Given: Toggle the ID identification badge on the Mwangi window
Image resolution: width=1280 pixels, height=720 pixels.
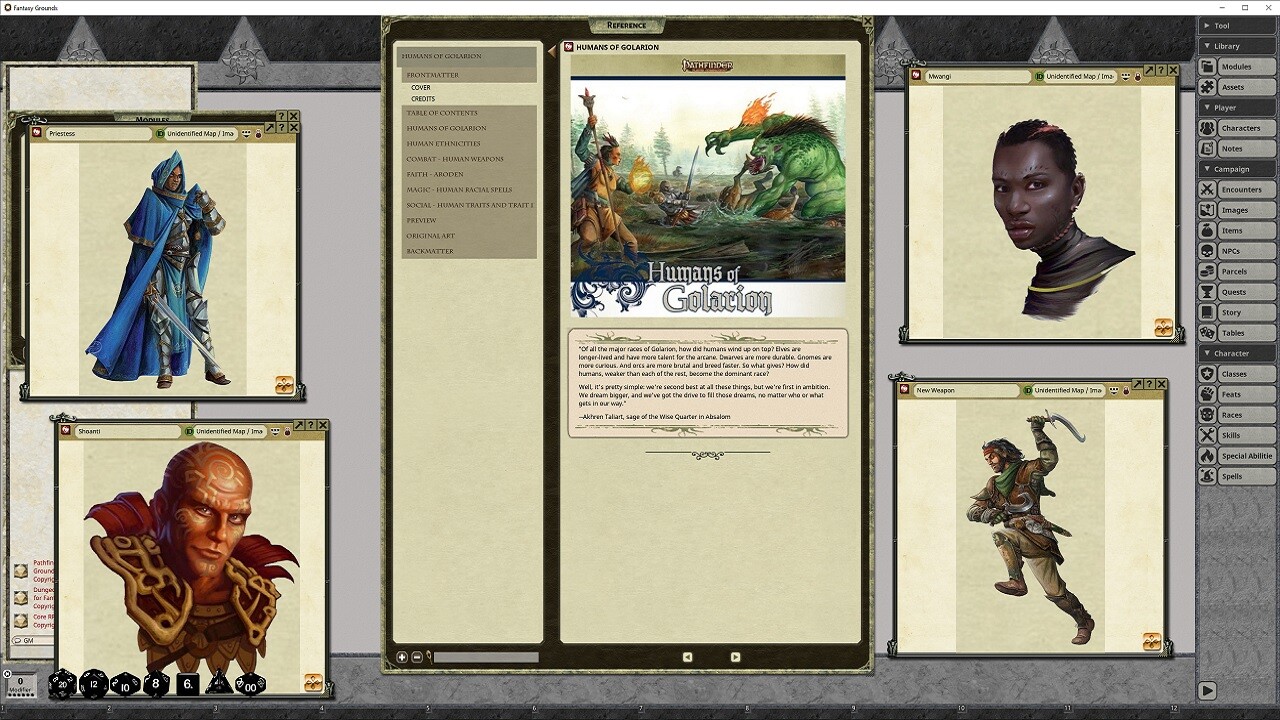Looking at the screenshot, I should tap(1041, 75).
